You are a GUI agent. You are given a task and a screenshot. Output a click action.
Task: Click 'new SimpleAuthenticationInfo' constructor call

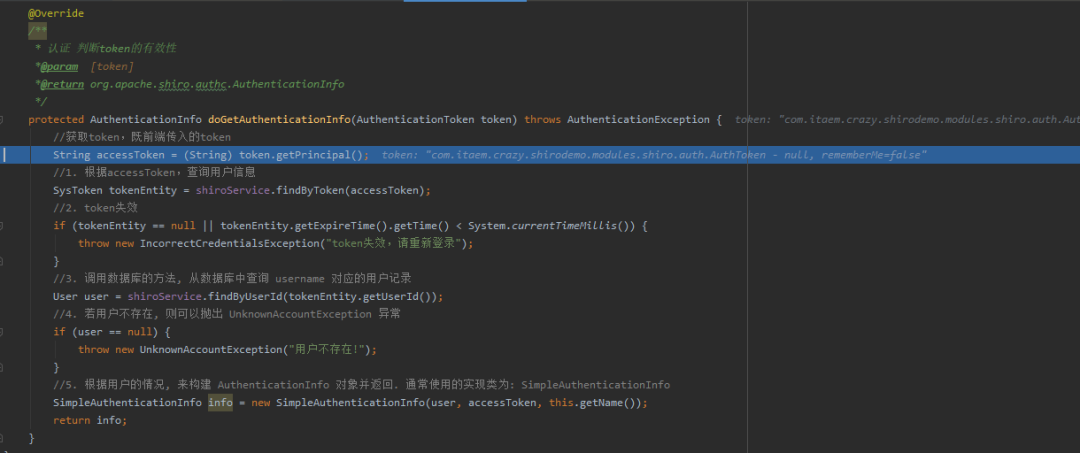(x=338, y=403)
